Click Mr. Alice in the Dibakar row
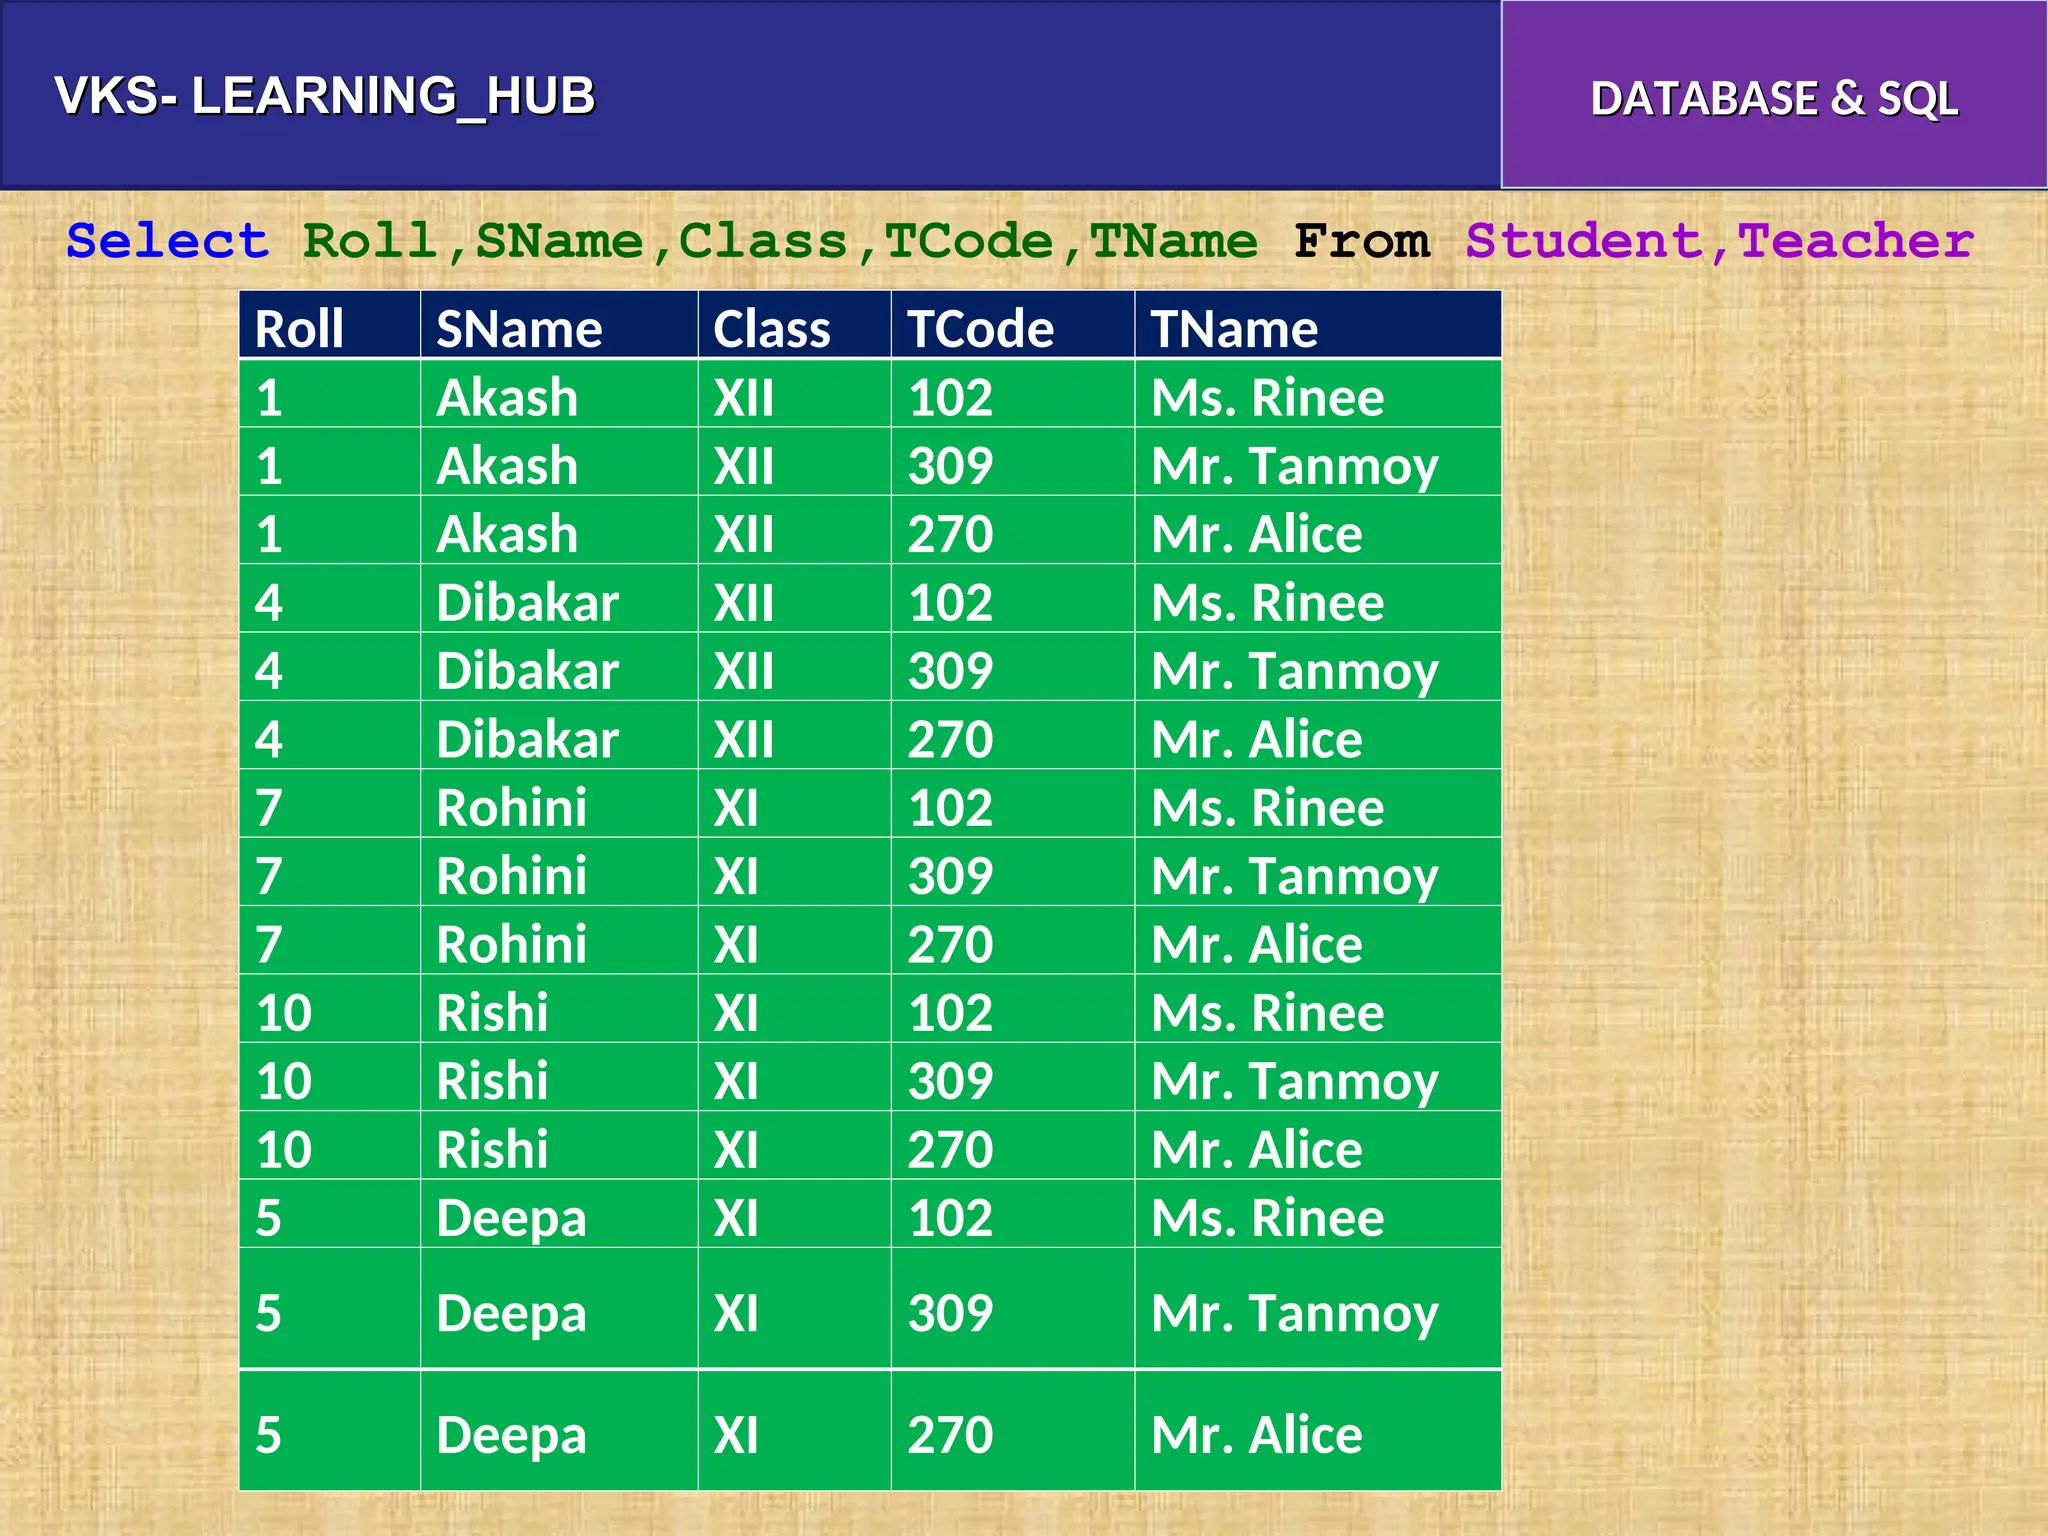This screenshot has height=1536, width=2048. point(1256,740)
